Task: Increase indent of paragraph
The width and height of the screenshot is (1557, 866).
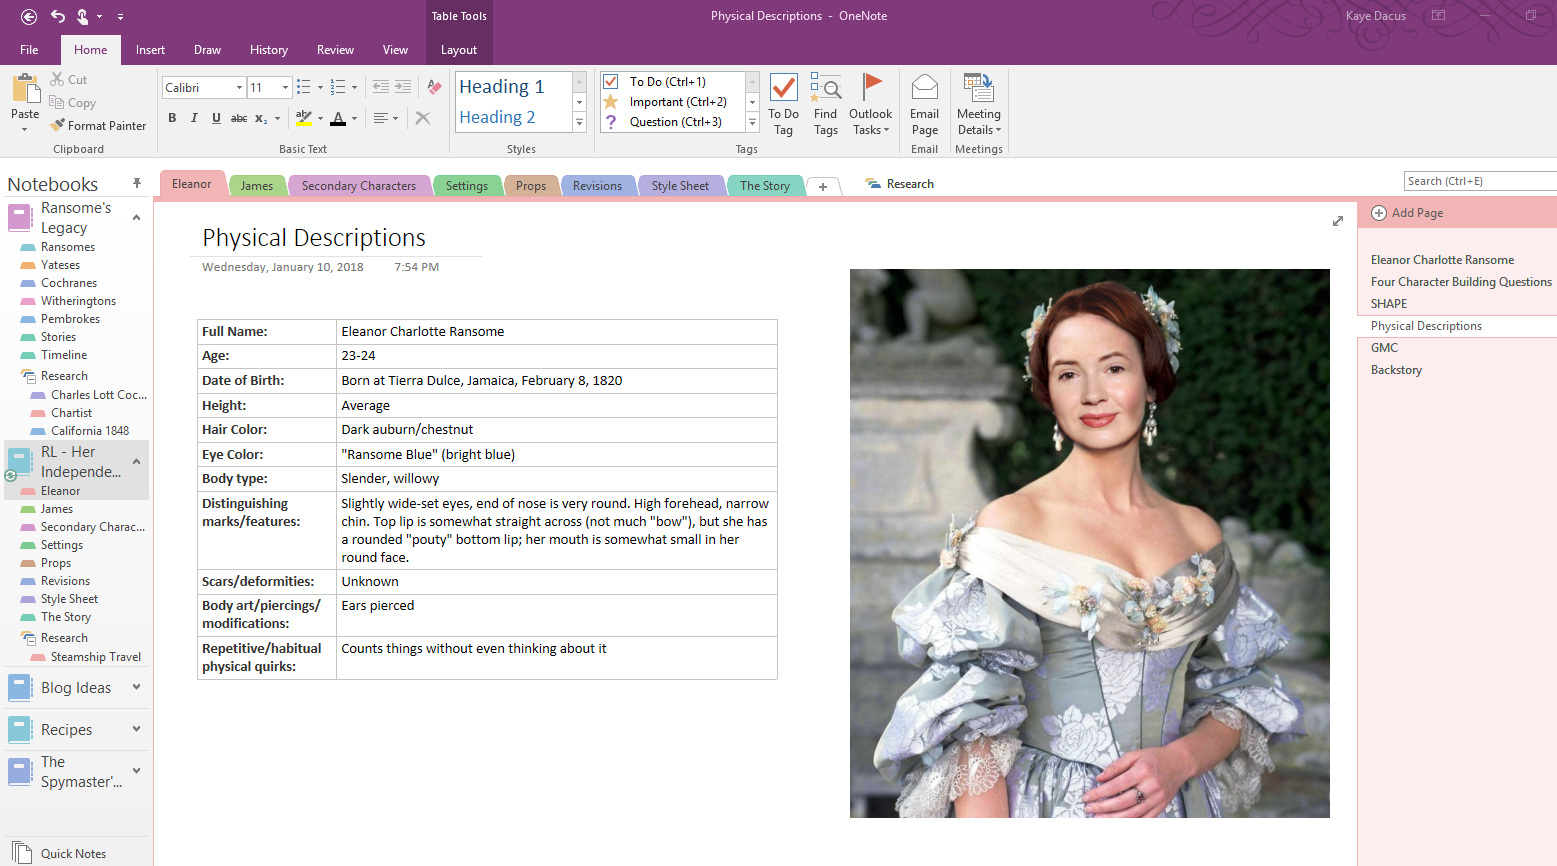Action: click(x=403, y=87)
